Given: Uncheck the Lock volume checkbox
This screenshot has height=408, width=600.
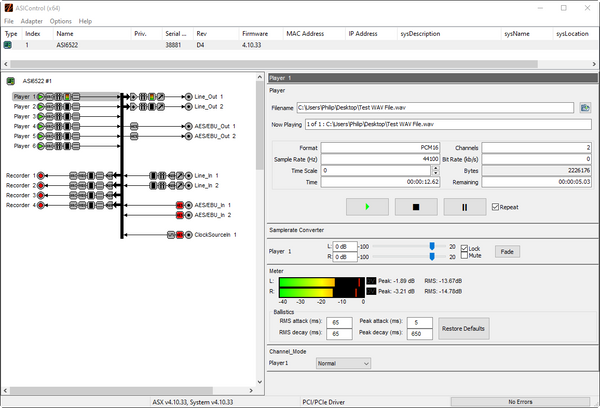Looking at the screenshot, I should [464, 247].
